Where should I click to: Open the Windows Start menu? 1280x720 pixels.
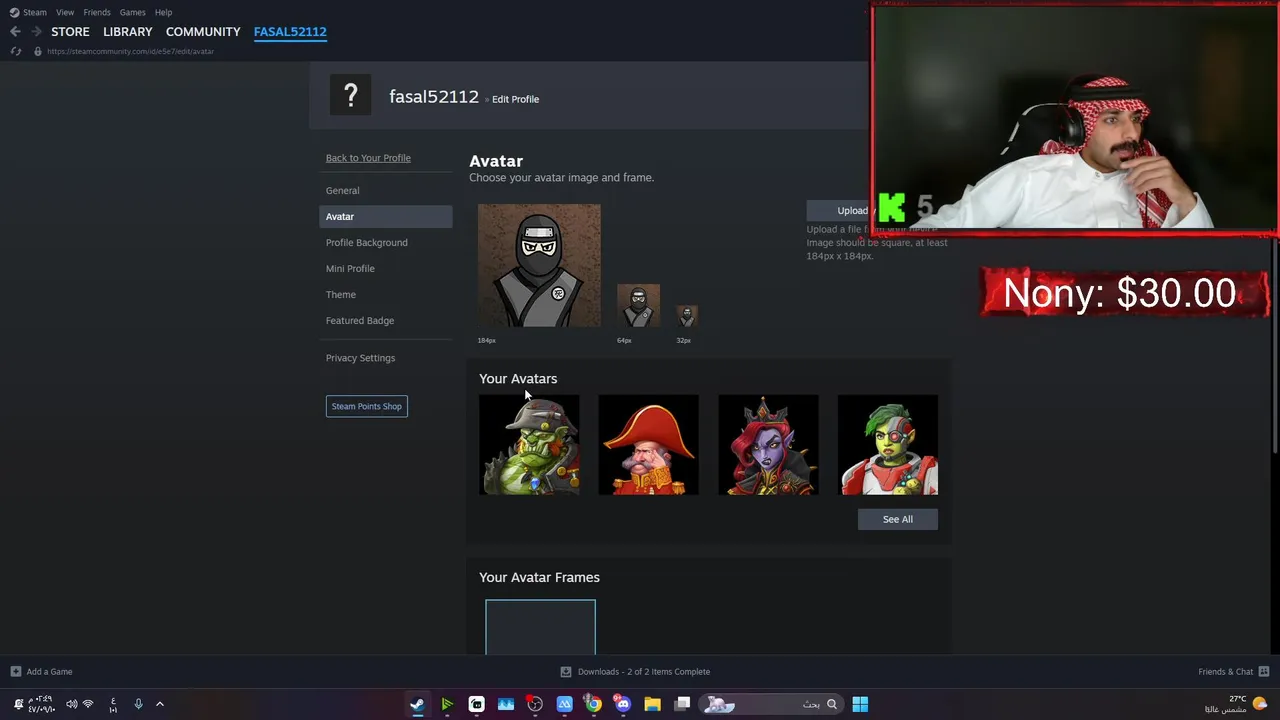pos(860,704)
